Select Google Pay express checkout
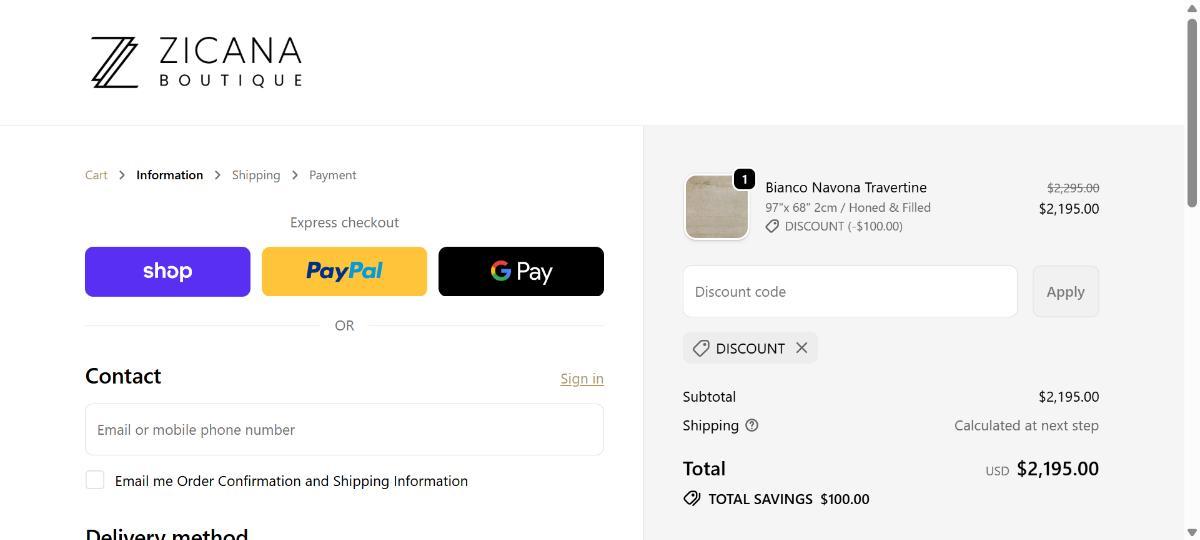This screenshot has height=540, width=1200. 521,271
